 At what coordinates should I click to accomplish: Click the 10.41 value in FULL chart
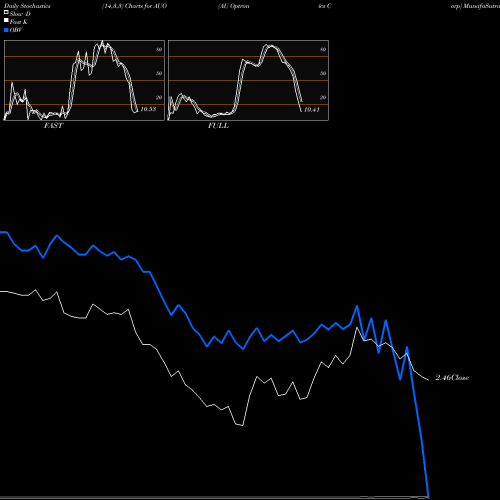[x=312, y=109]
